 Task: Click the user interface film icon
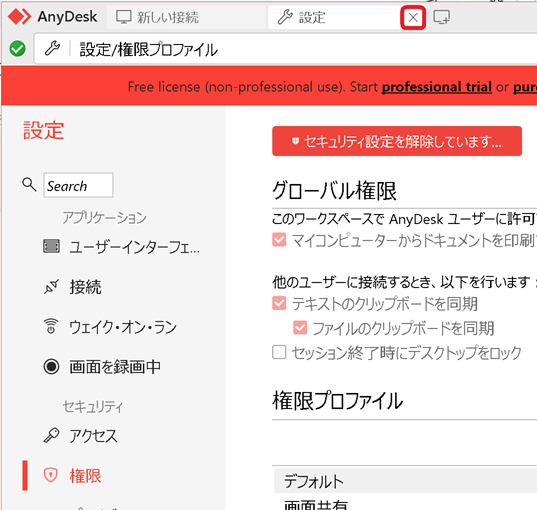pyautogui.click(x=51, y=246)
